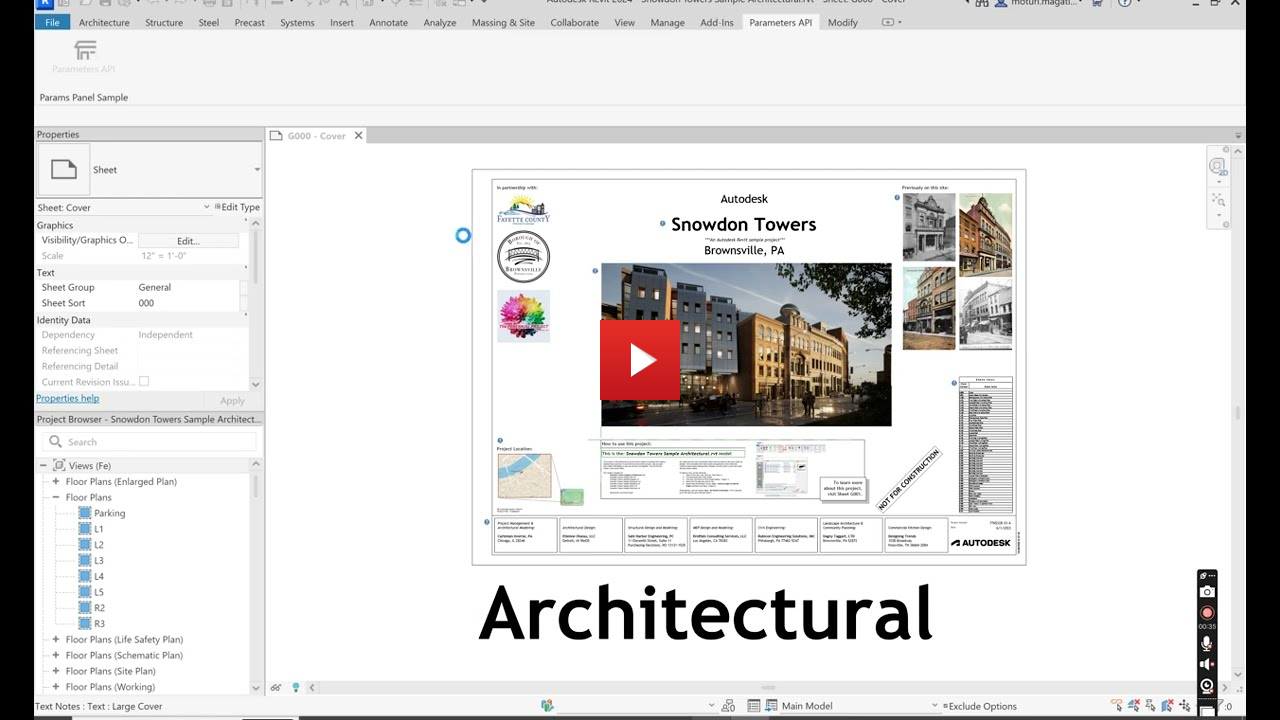Screen dimensions: 1280x720
Task: Switch to the Collaborate ribbon tab
Action: (x=574, y=22)
